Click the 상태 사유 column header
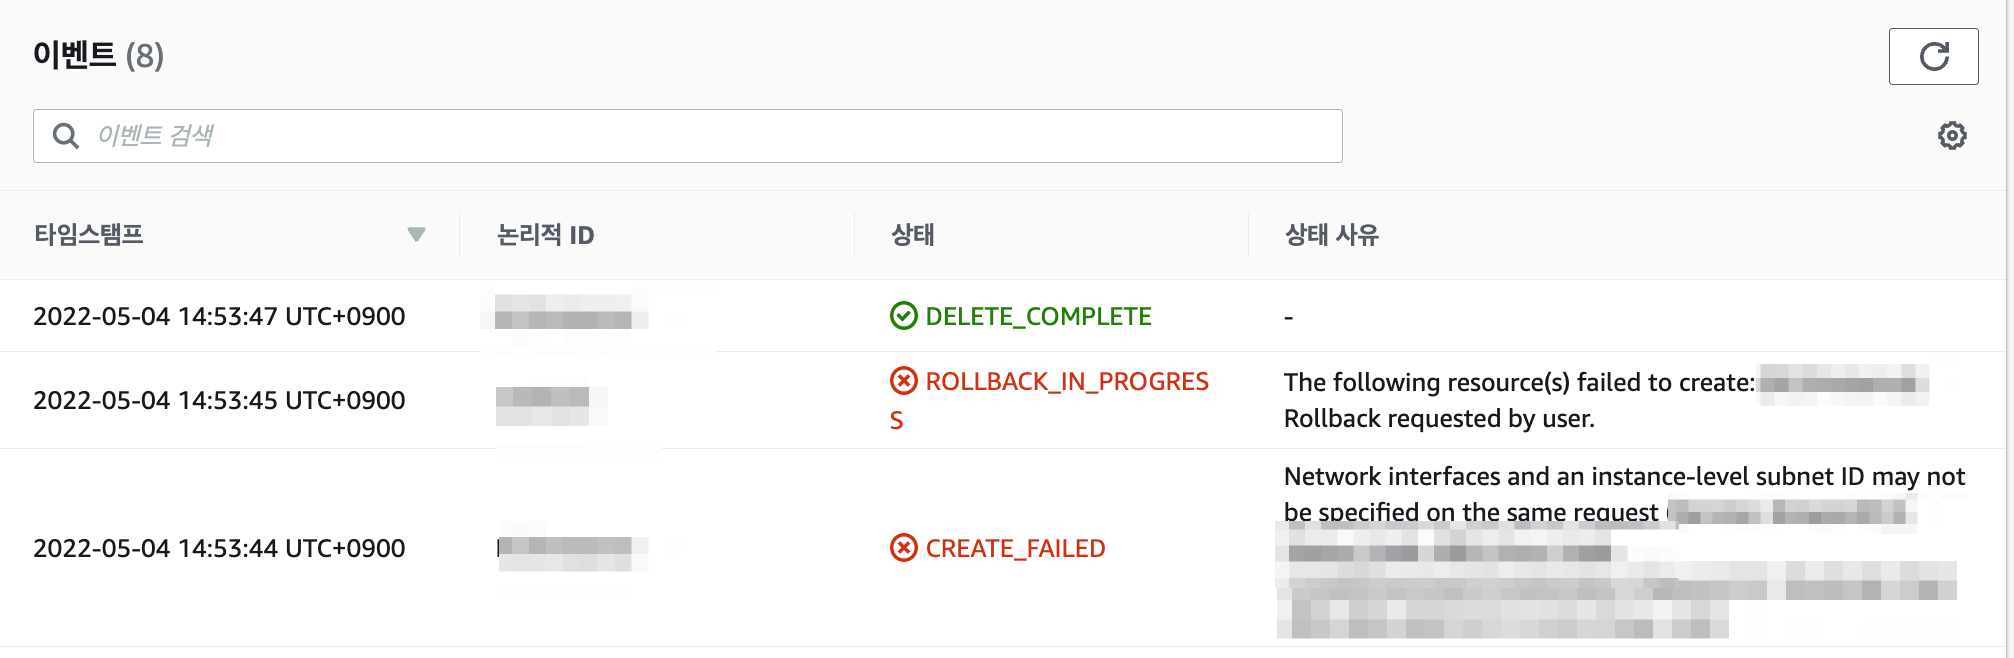The image size is (2014, 658). point(1331,235)
